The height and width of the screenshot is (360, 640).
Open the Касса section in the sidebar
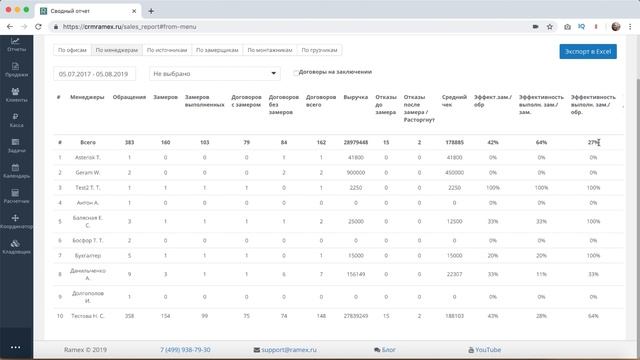[16, 120]
